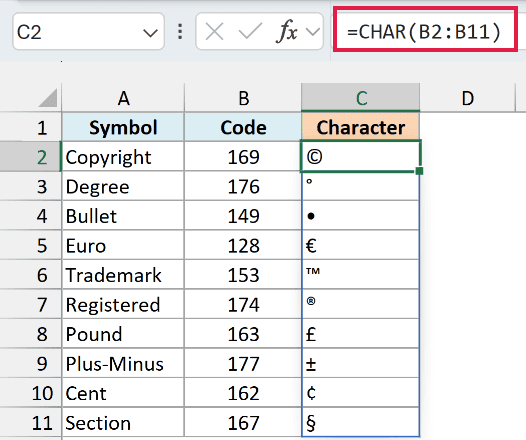
Task: Select column A header
Action: [x=123, y=98]
